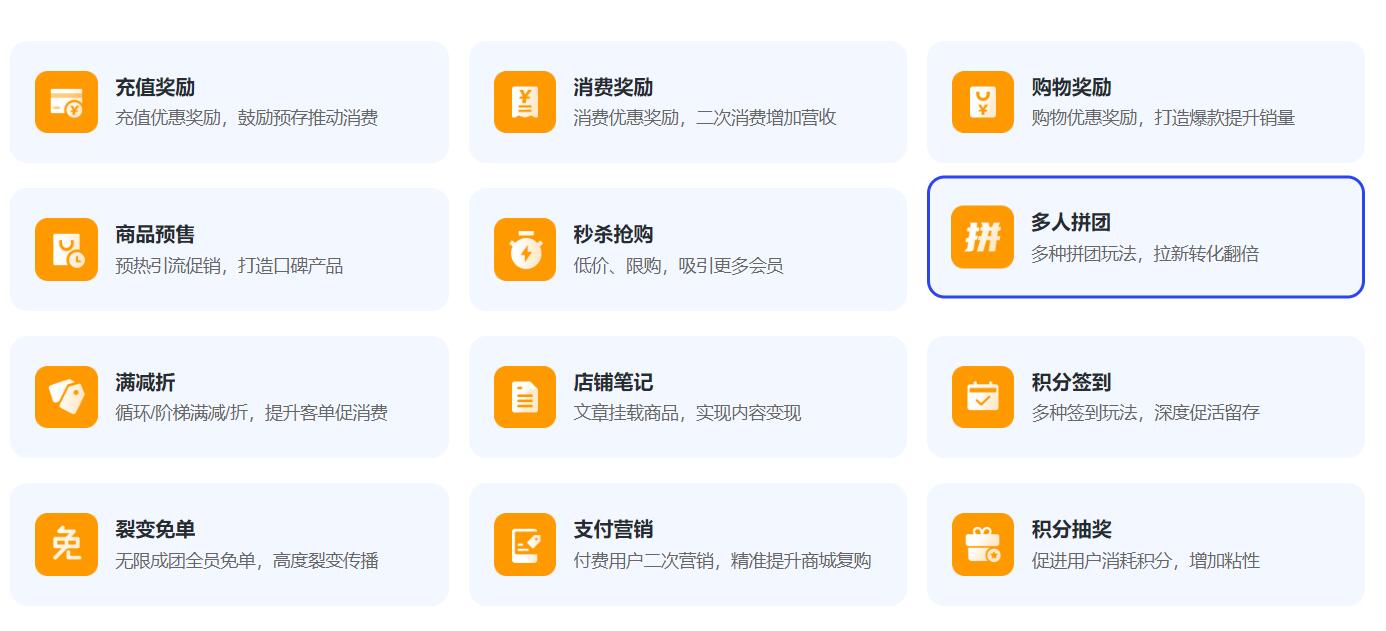Click description 无限成团全员免单，高度裂变传播
The height and width of the screenshot is (631, 1386).
[247, 561]
